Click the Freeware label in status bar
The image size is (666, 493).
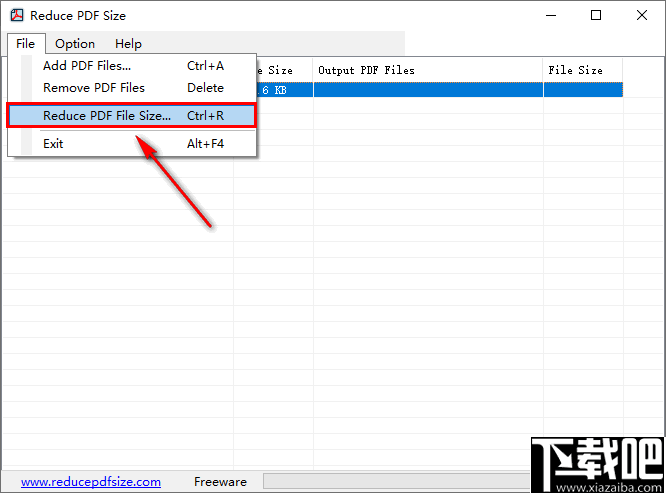(x=220, y=482)
